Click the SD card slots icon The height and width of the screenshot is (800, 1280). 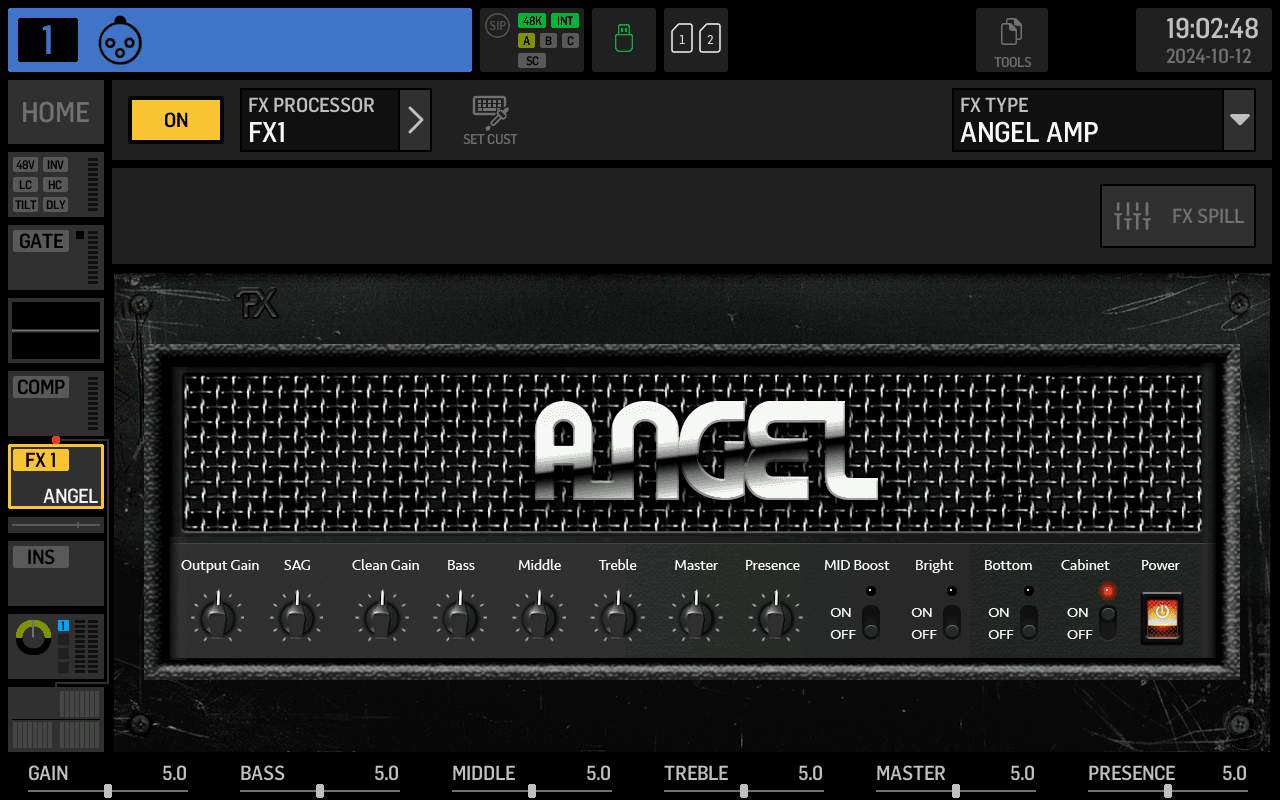point(696,40)
